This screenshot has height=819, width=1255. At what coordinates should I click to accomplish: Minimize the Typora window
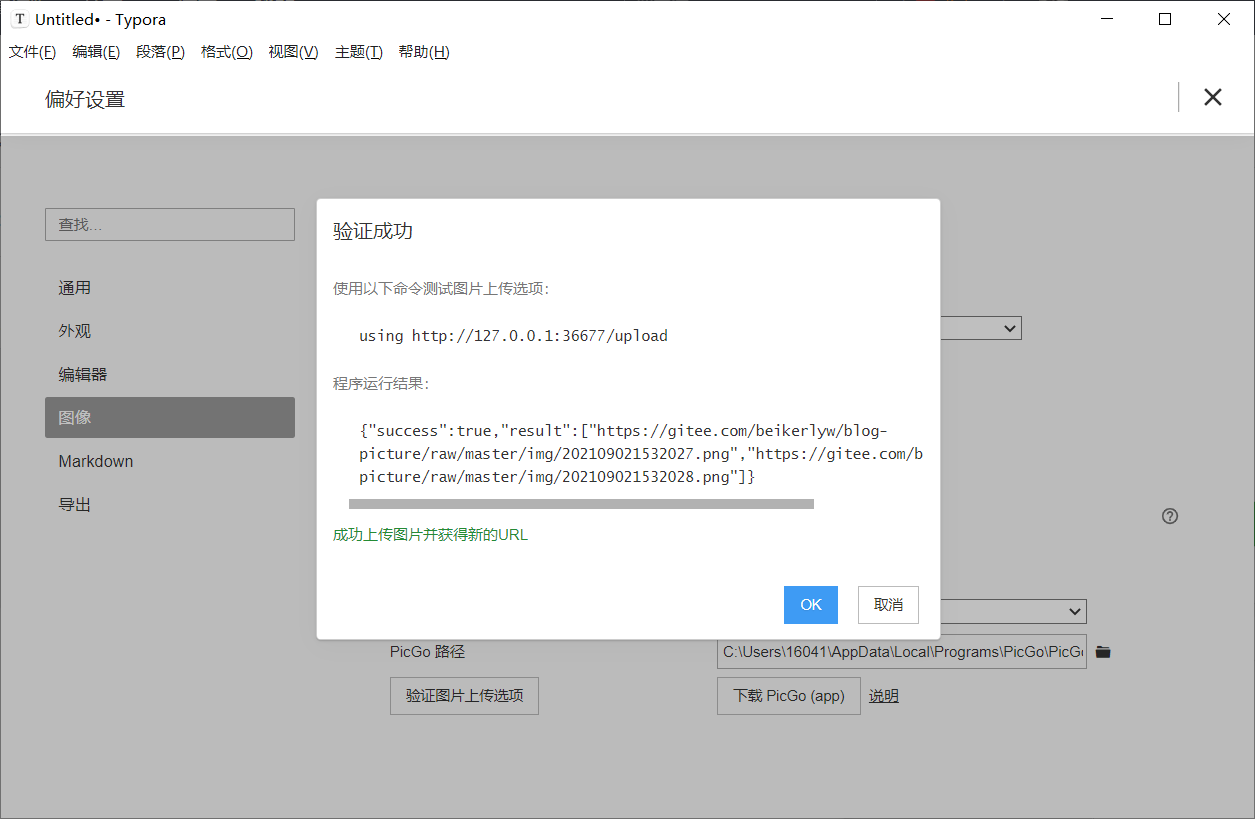(1106, 19)
